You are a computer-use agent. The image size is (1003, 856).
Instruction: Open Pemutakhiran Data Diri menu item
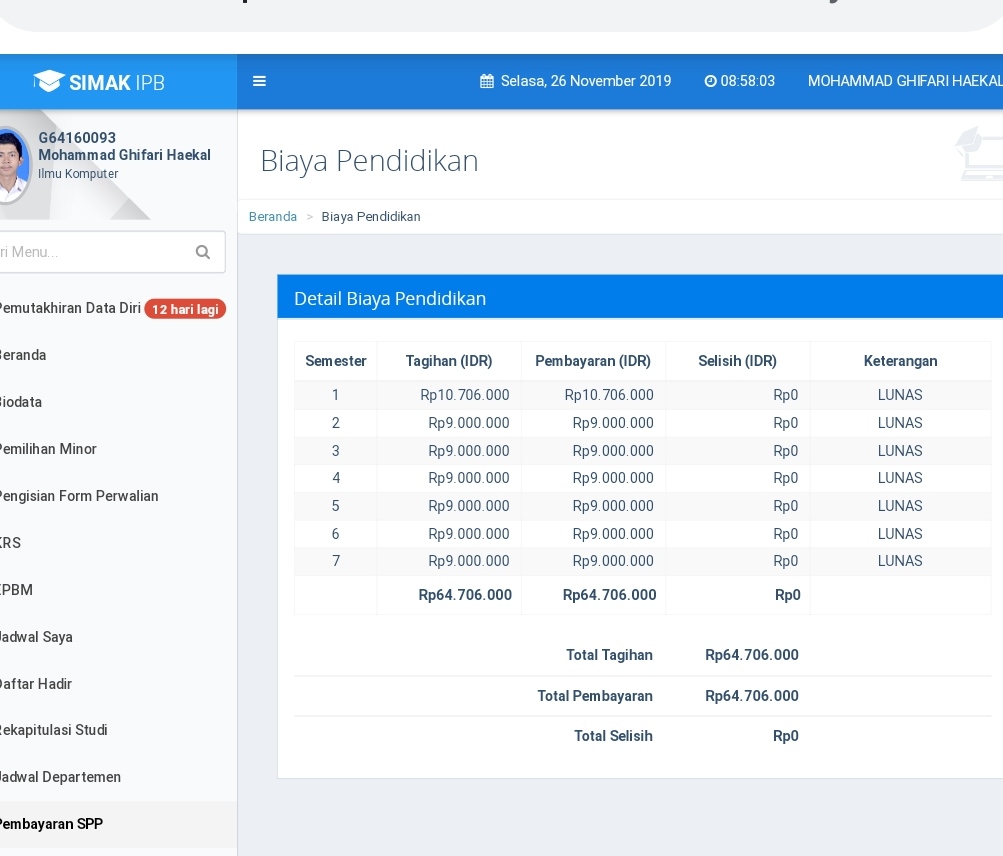tap(70, 308)
